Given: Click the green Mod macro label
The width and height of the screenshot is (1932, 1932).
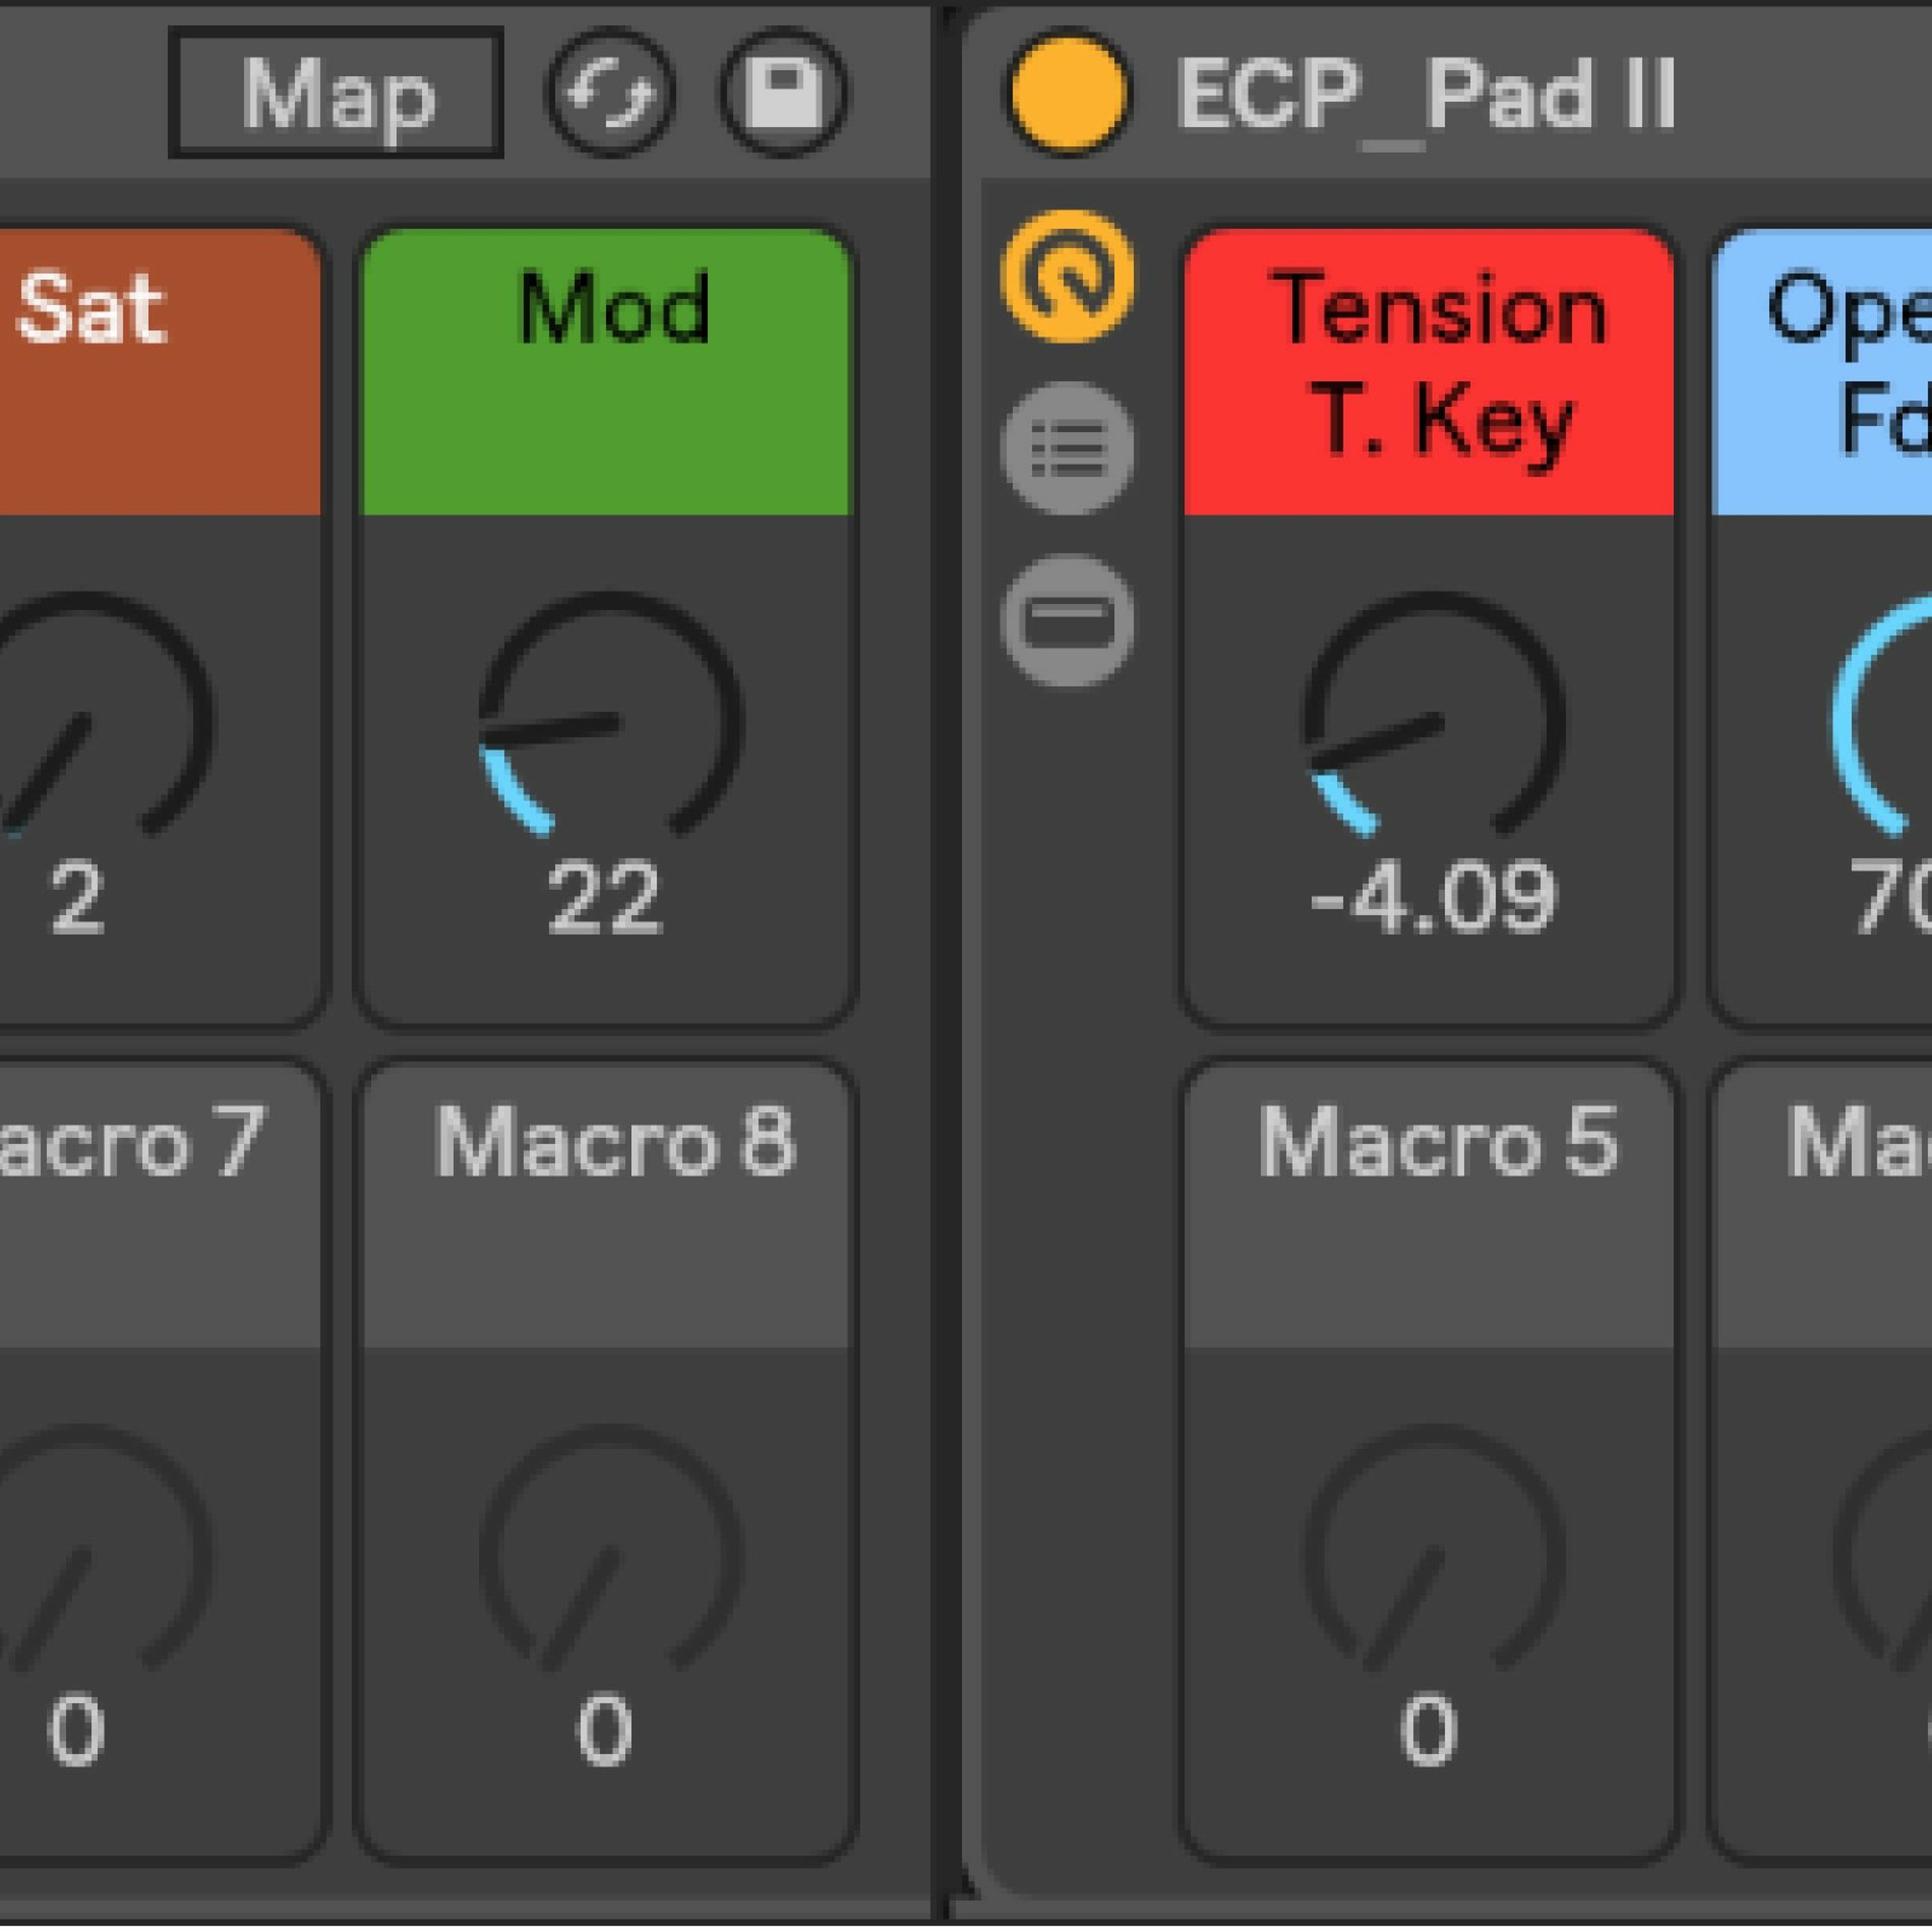Looking at the screenshot, I should coord(606,372).
